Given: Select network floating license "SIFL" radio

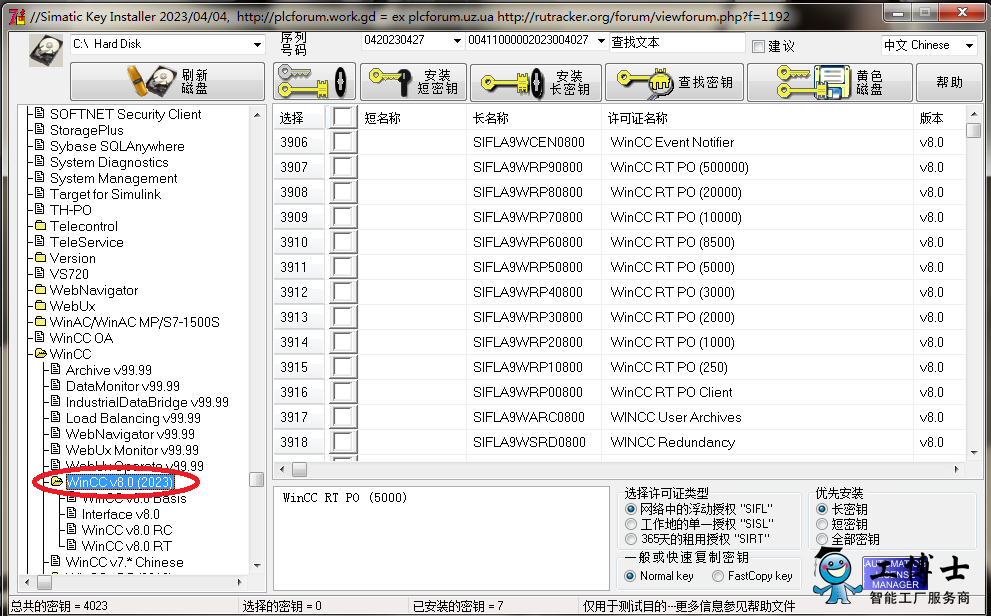Looking at the screenshot, I should (631, 509).
